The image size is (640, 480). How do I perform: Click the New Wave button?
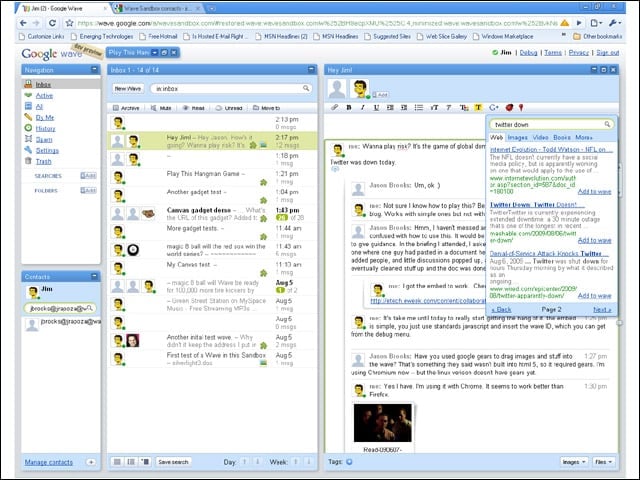click(128, 89)
